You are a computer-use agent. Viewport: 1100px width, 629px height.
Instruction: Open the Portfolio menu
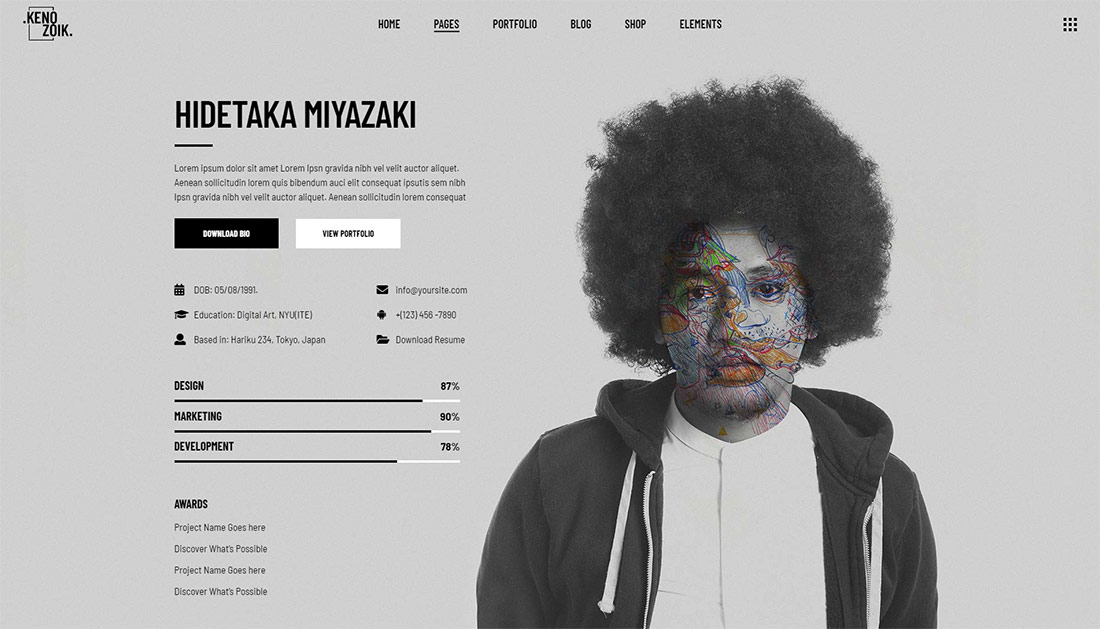(x=514, y=24)
